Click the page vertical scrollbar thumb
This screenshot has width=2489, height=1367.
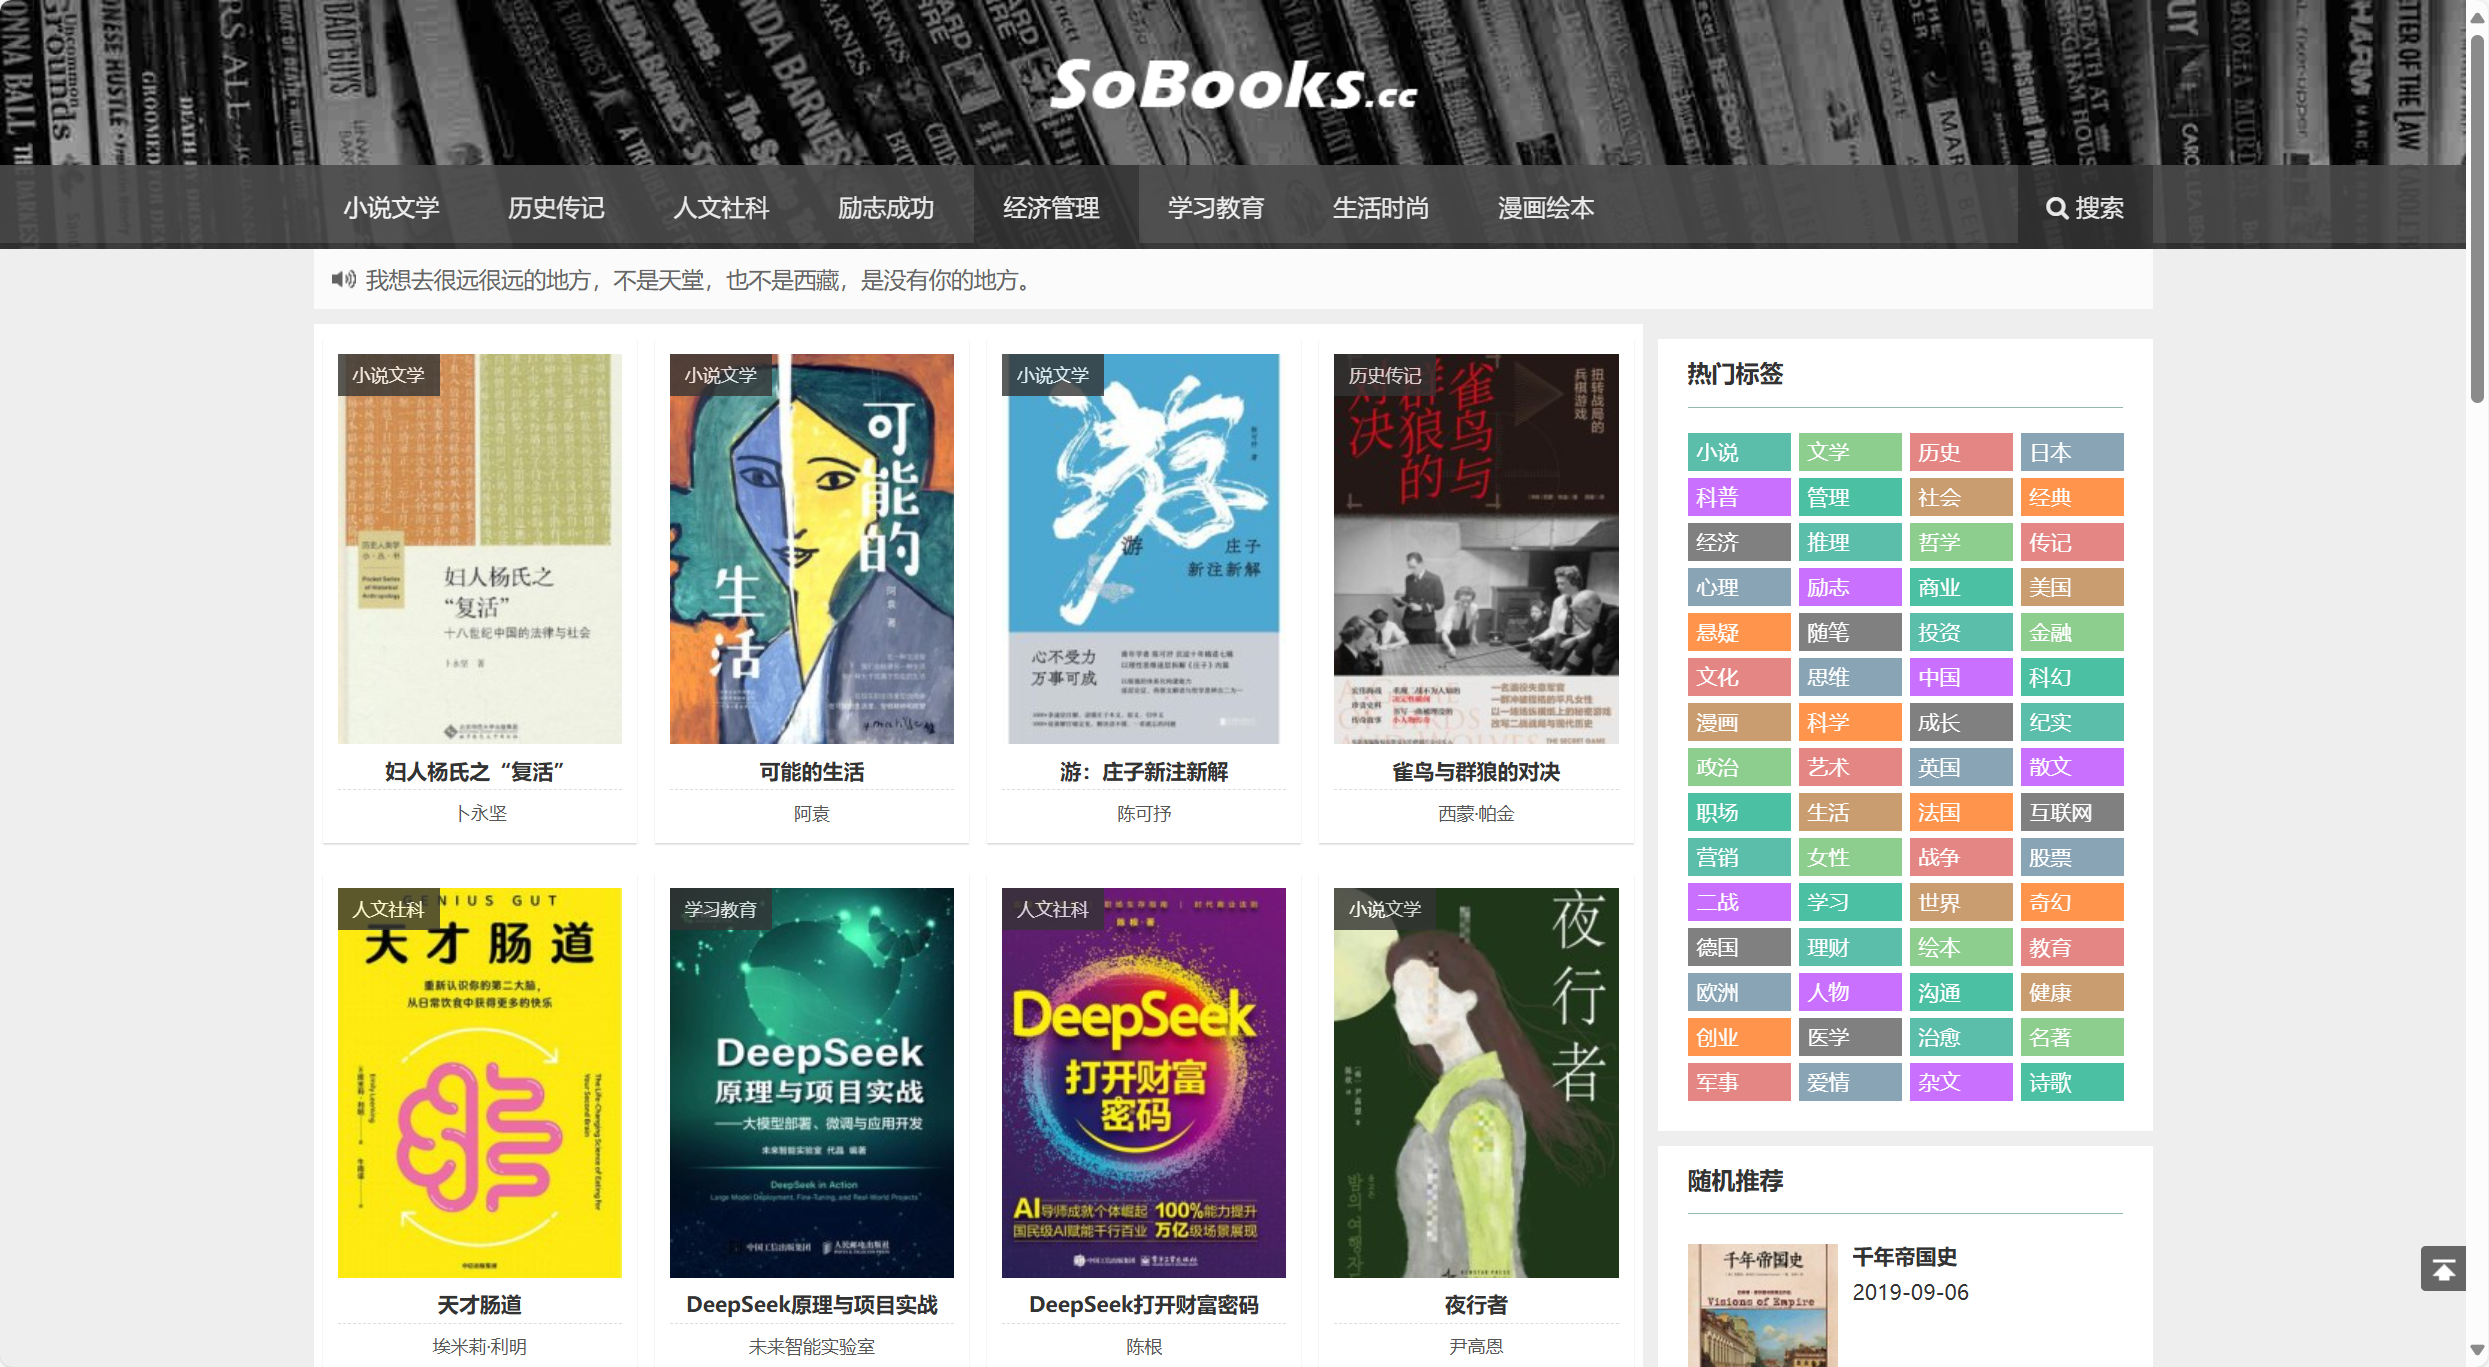(x=2477, y=218)
